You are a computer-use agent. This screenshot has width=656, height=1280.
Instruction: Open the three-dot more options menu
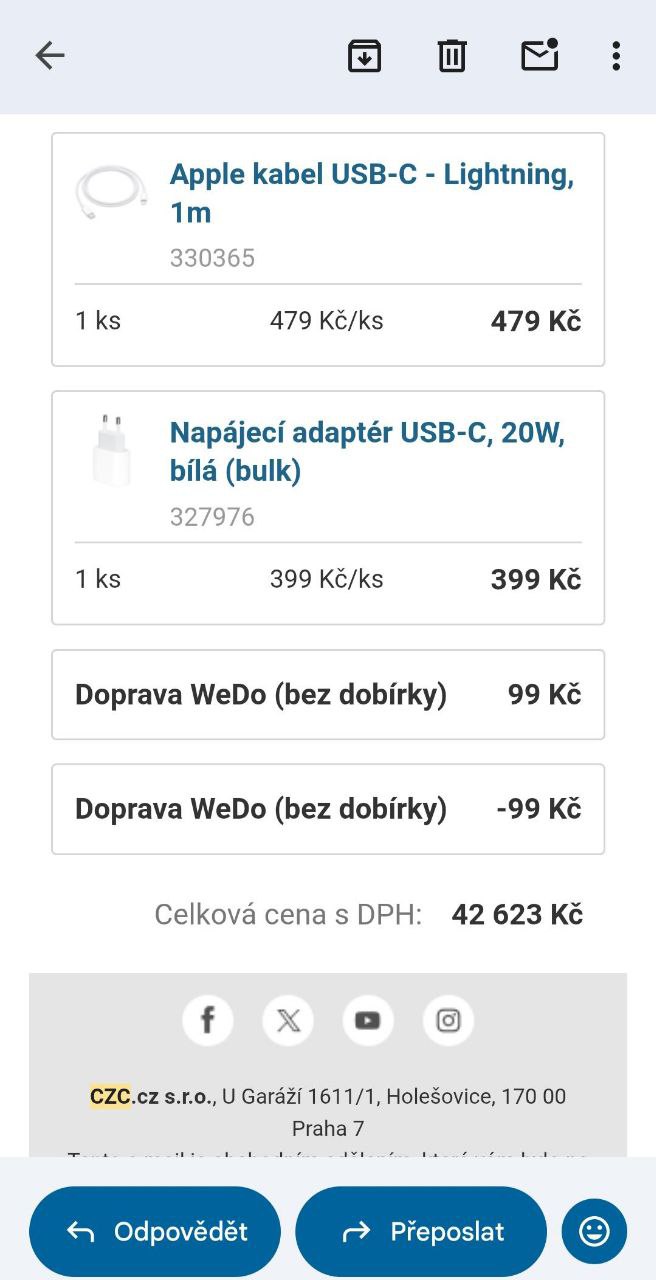coord(616,56)
